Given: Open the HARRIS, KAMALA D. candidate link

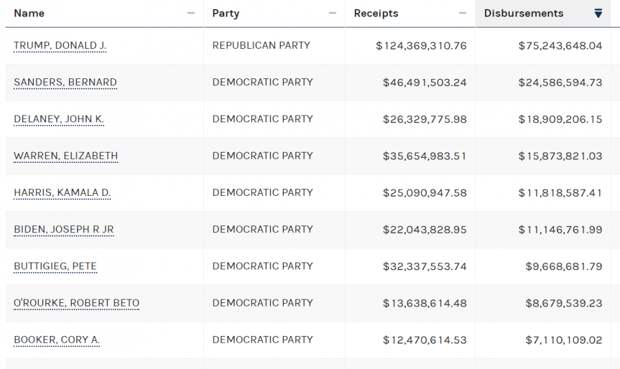Looking at the screenshot, I should point(62,193).
